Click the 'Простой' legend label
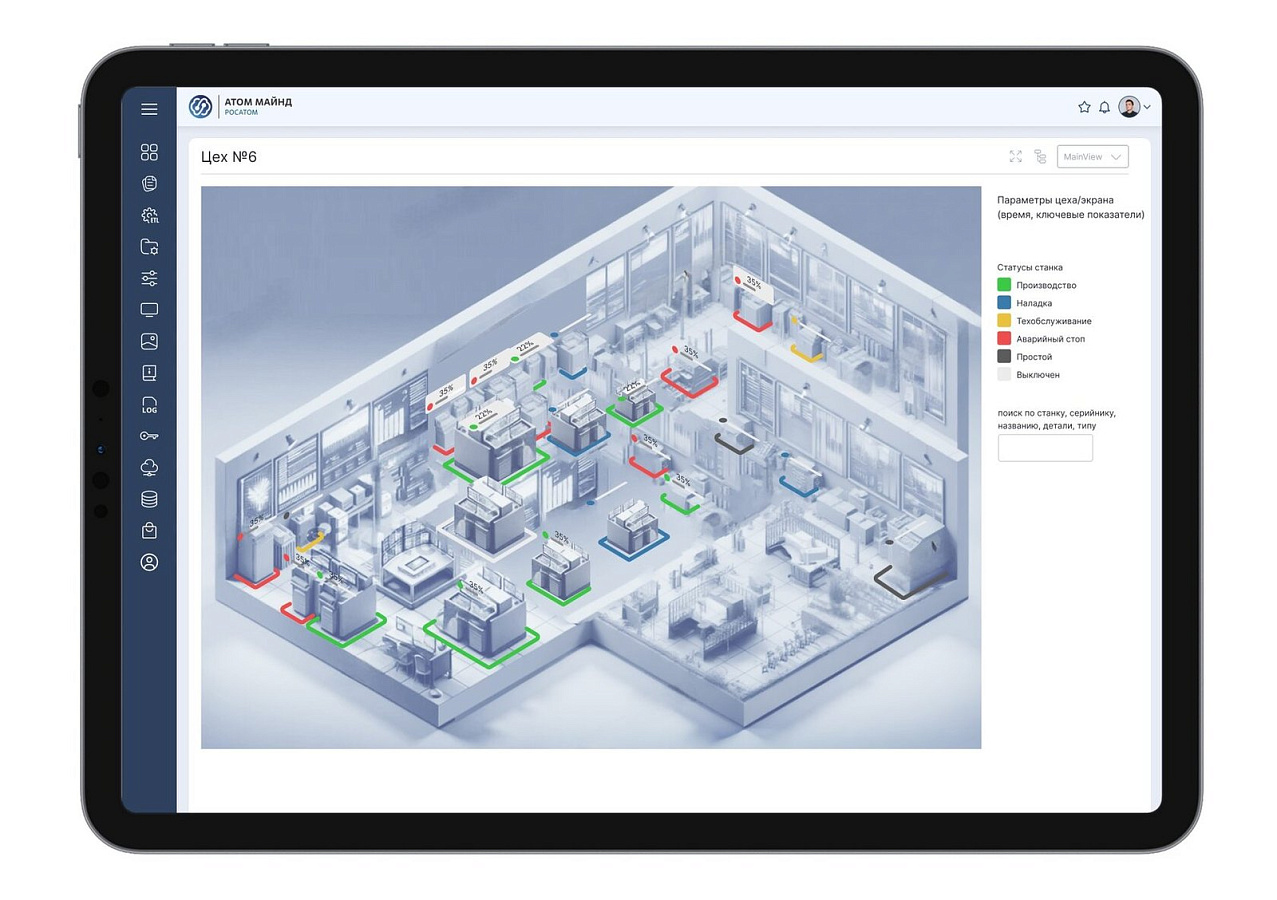Viewport: 1277px width, 900px height. click(1034, 357)
